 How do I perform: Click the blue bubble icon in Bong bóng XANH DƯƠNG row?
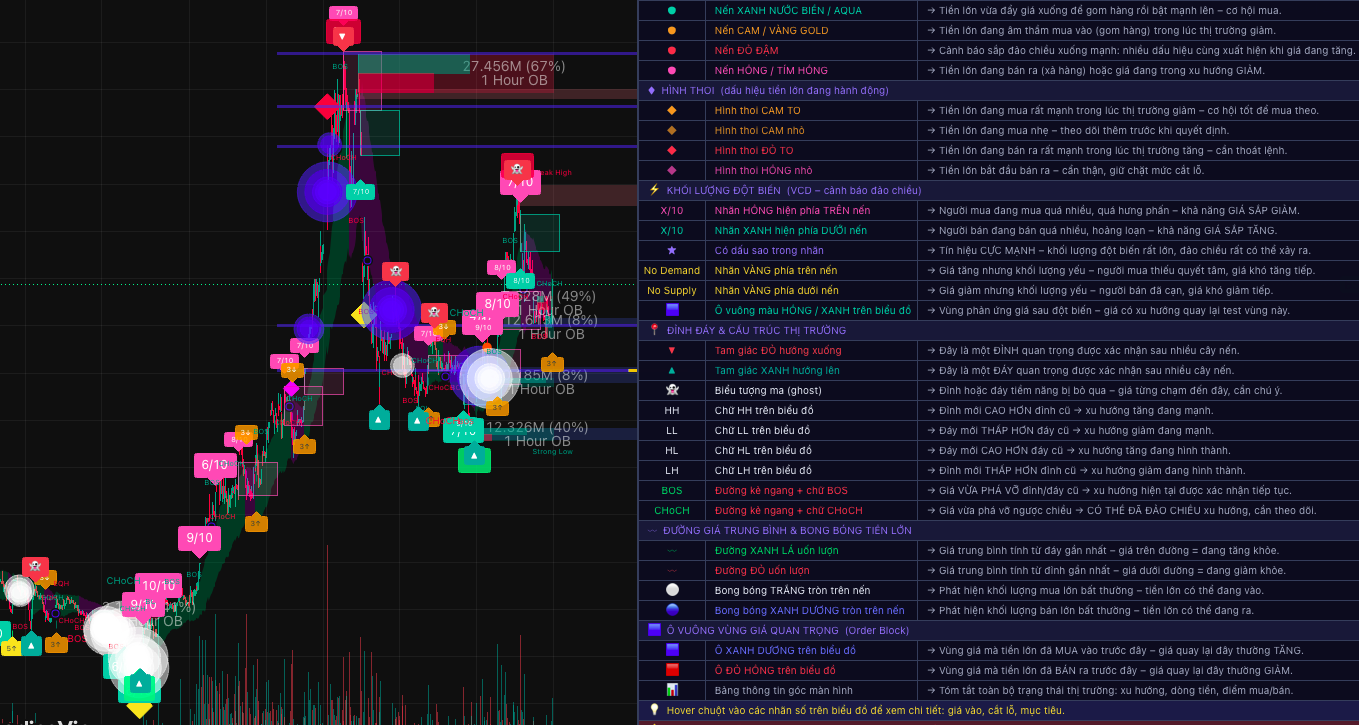click(x=671, y=610)
